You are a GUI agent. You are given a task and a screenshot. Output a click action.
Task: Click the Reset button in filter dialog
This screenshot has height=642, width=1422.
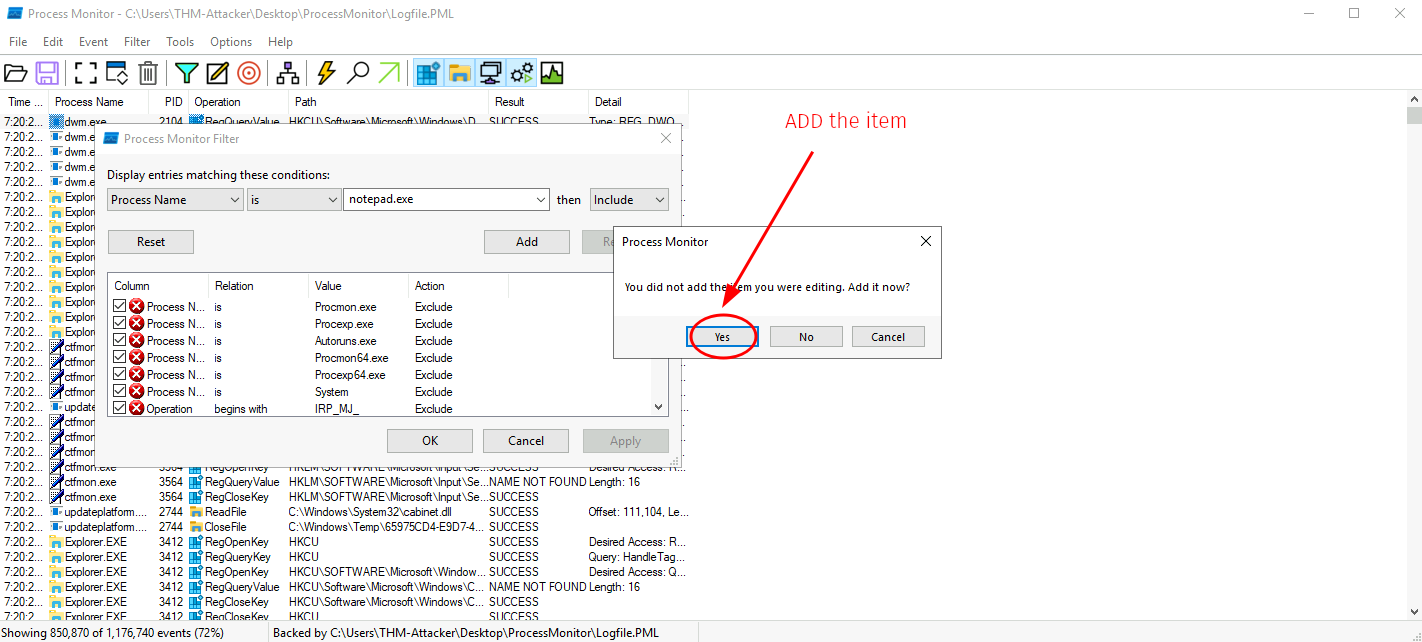[151, 242]
